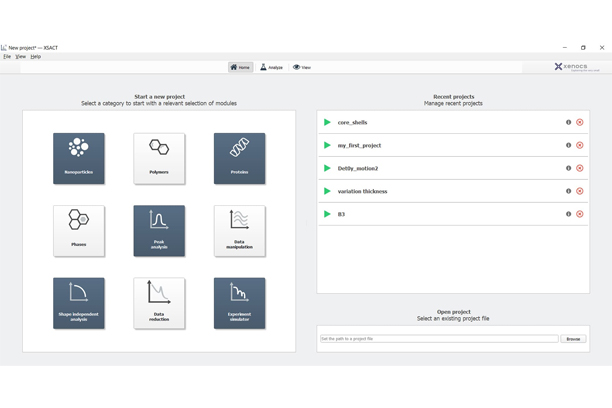The width and height of the screenshot is (612, 408).
Task: Switch to the Home tab
Action: tap(240, 67)
